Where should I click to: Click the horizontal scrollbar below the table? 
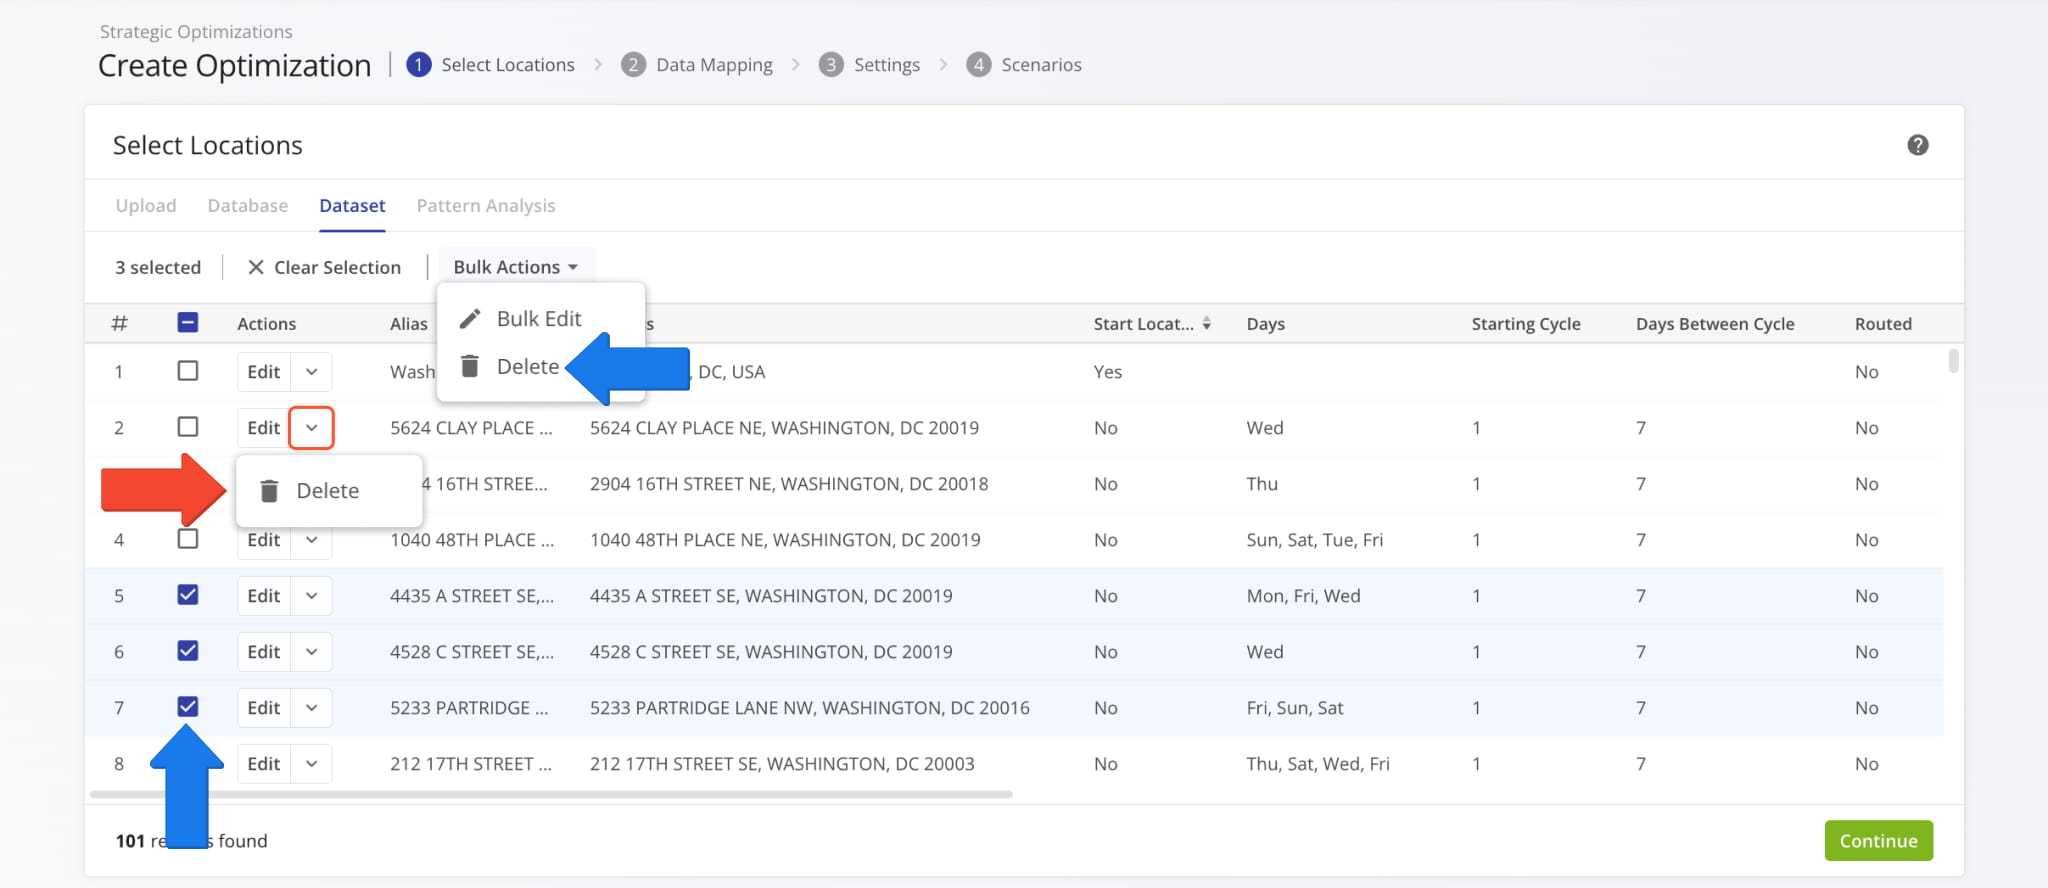550,794
